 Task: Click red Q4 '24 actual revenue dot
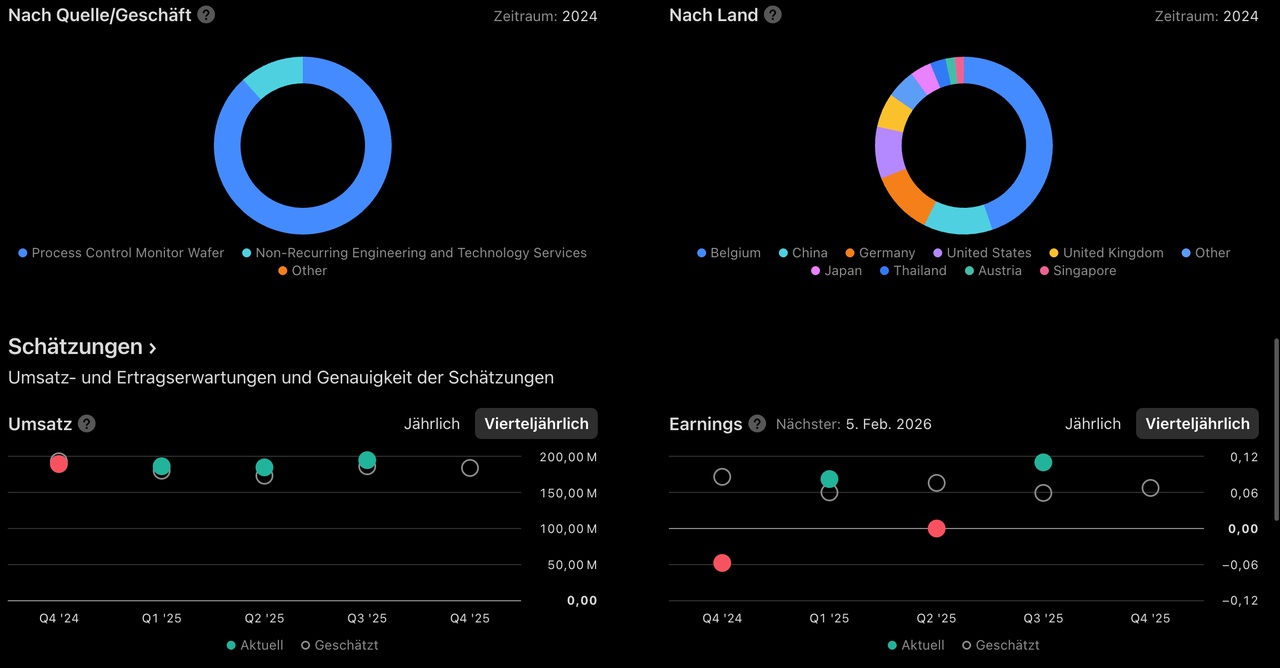[59, 464]
